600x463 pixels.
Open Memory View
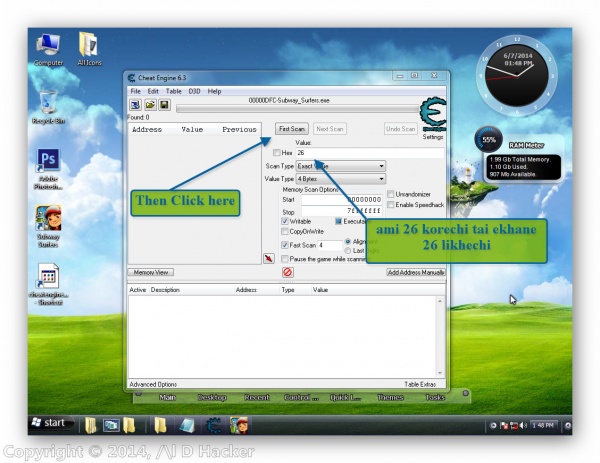(x=151, y=272)
